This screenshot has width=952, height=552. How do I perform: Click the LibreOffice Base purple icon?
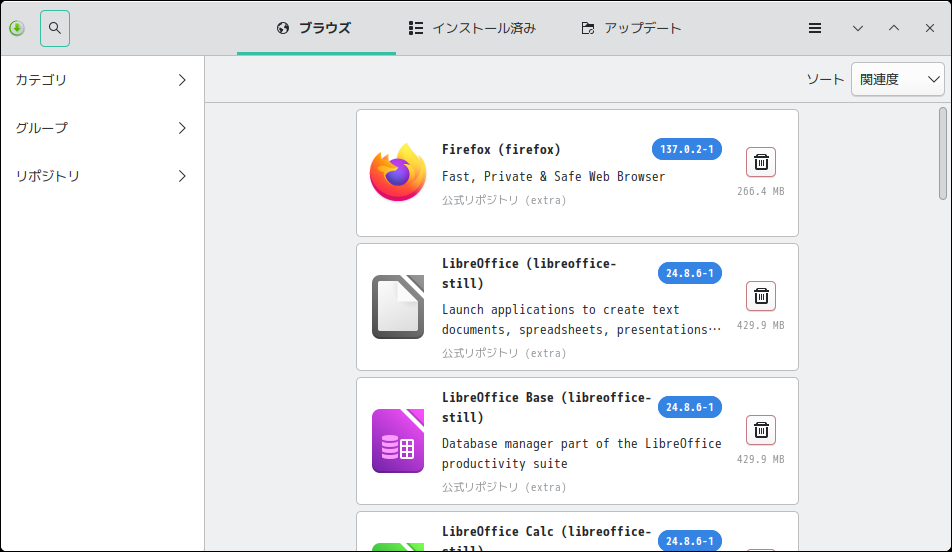398,441
